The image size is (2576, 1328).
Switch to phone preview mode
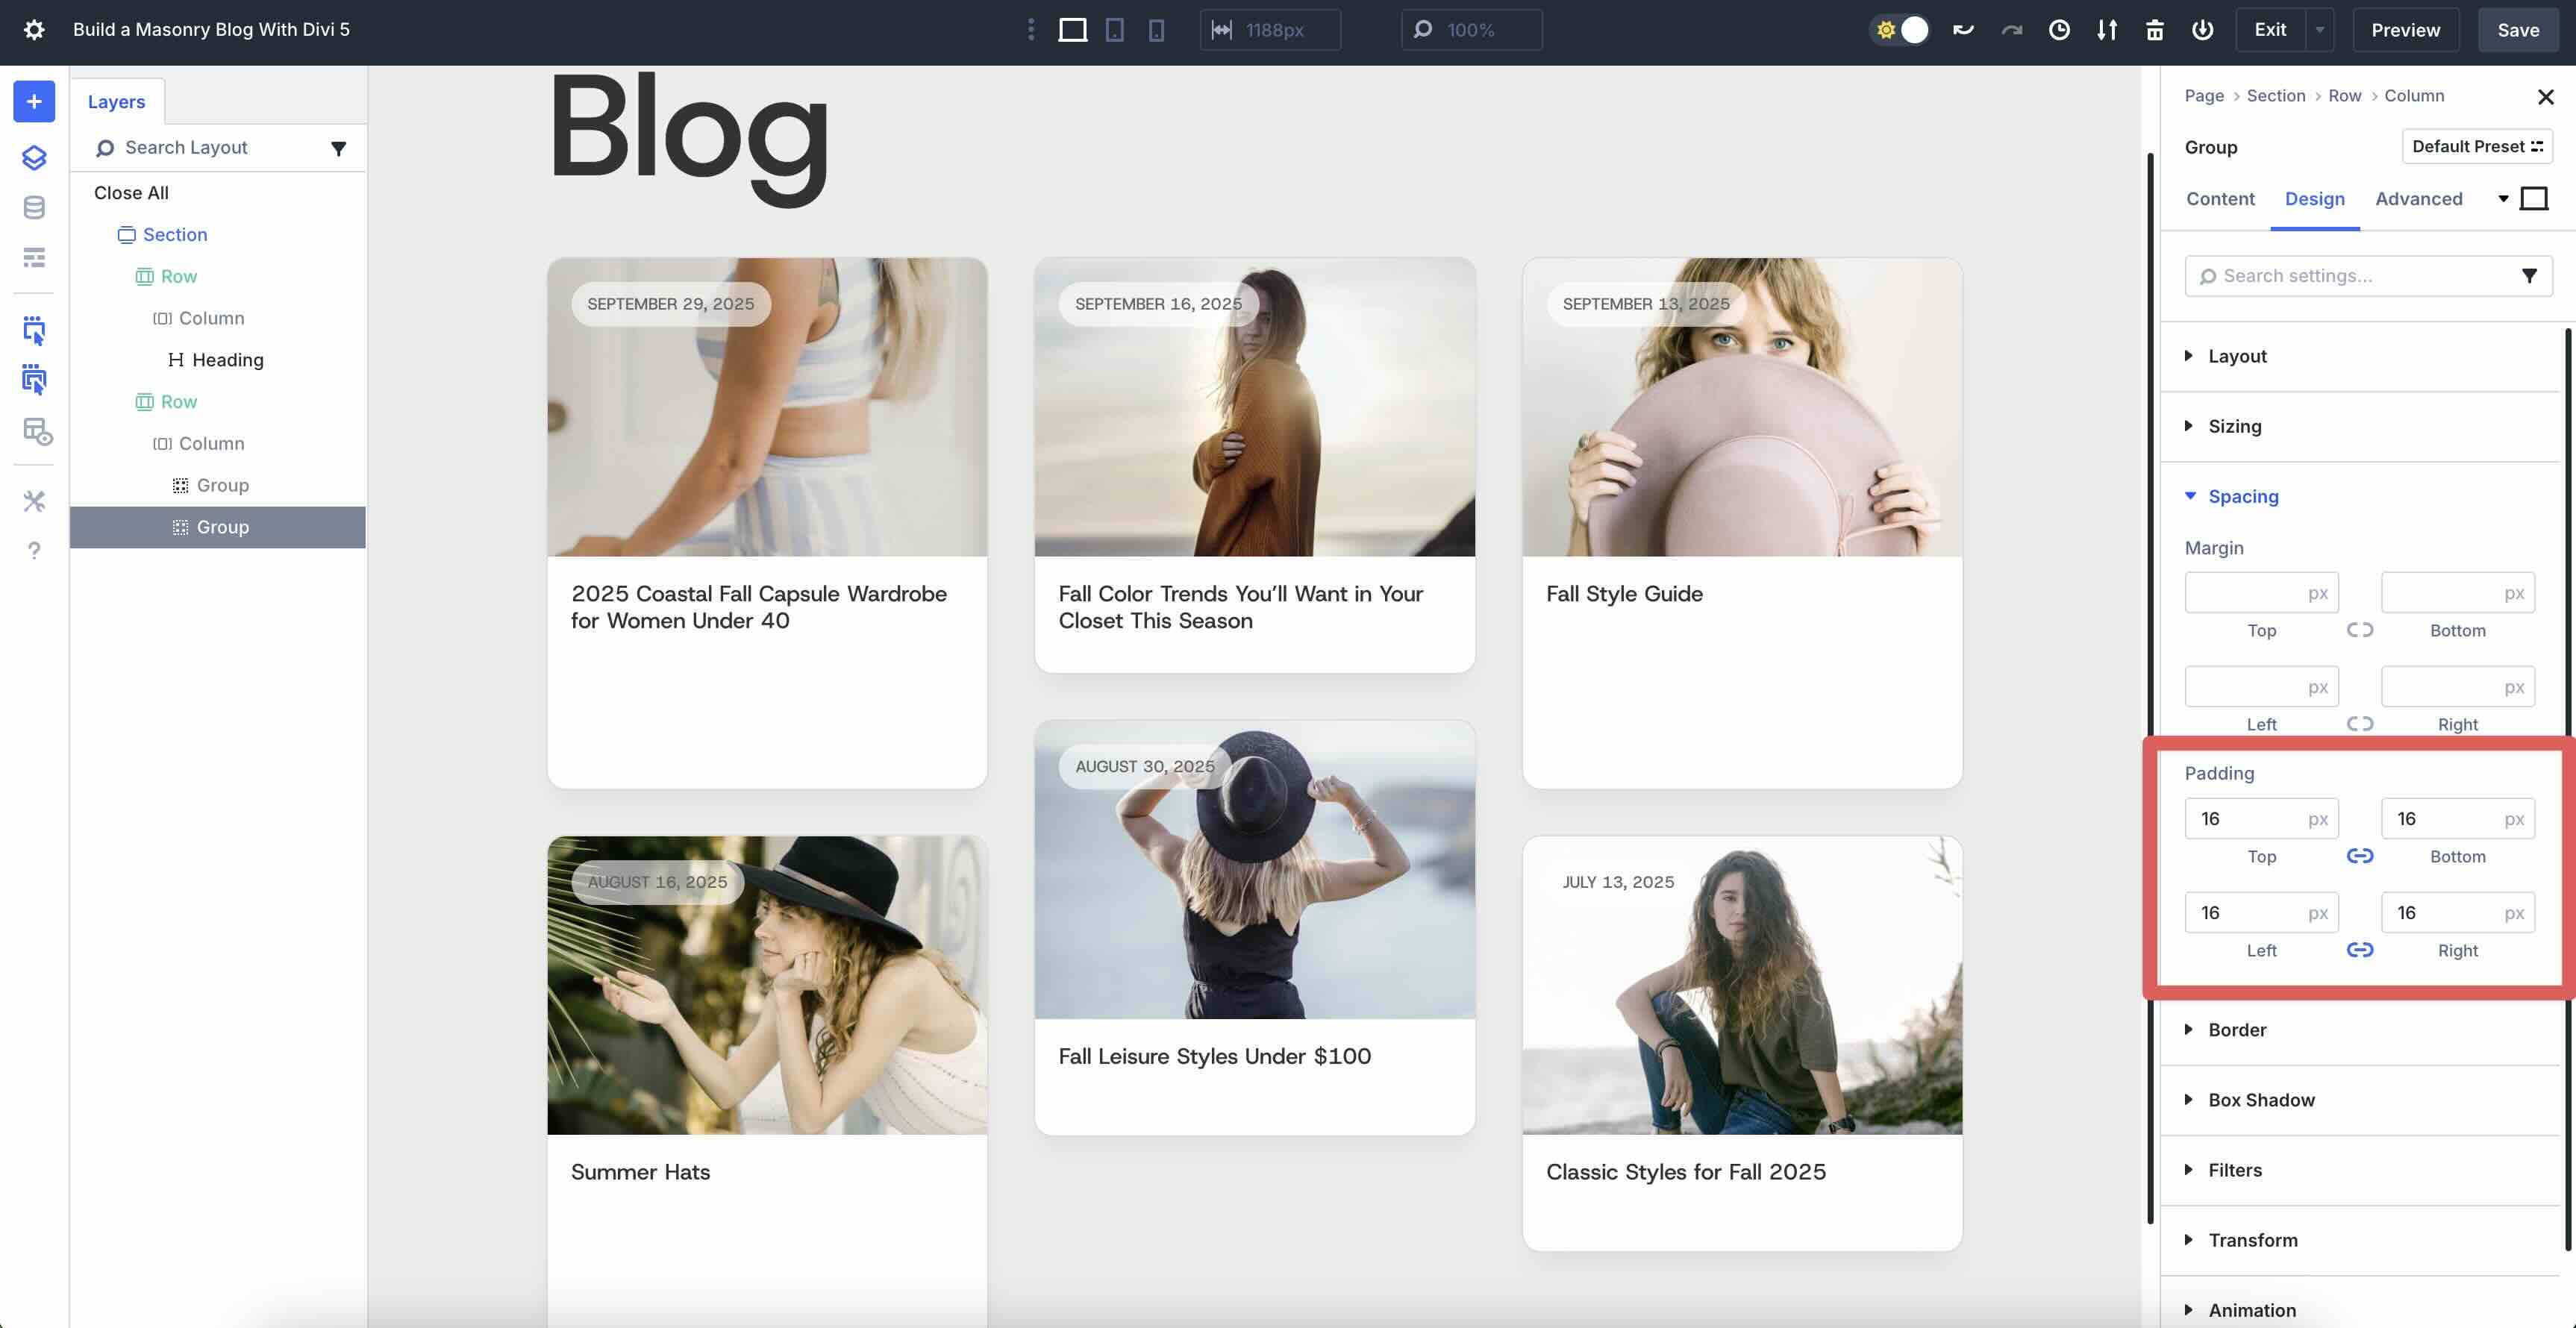tap(1157, 30)
